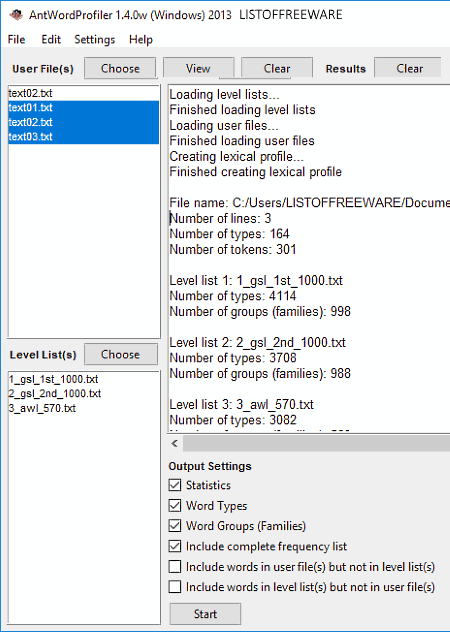The height and width of the screenshot is (632, 450).
Task: Click 'Number of groups (families): 998' line
Action: [x=260, y=312]
